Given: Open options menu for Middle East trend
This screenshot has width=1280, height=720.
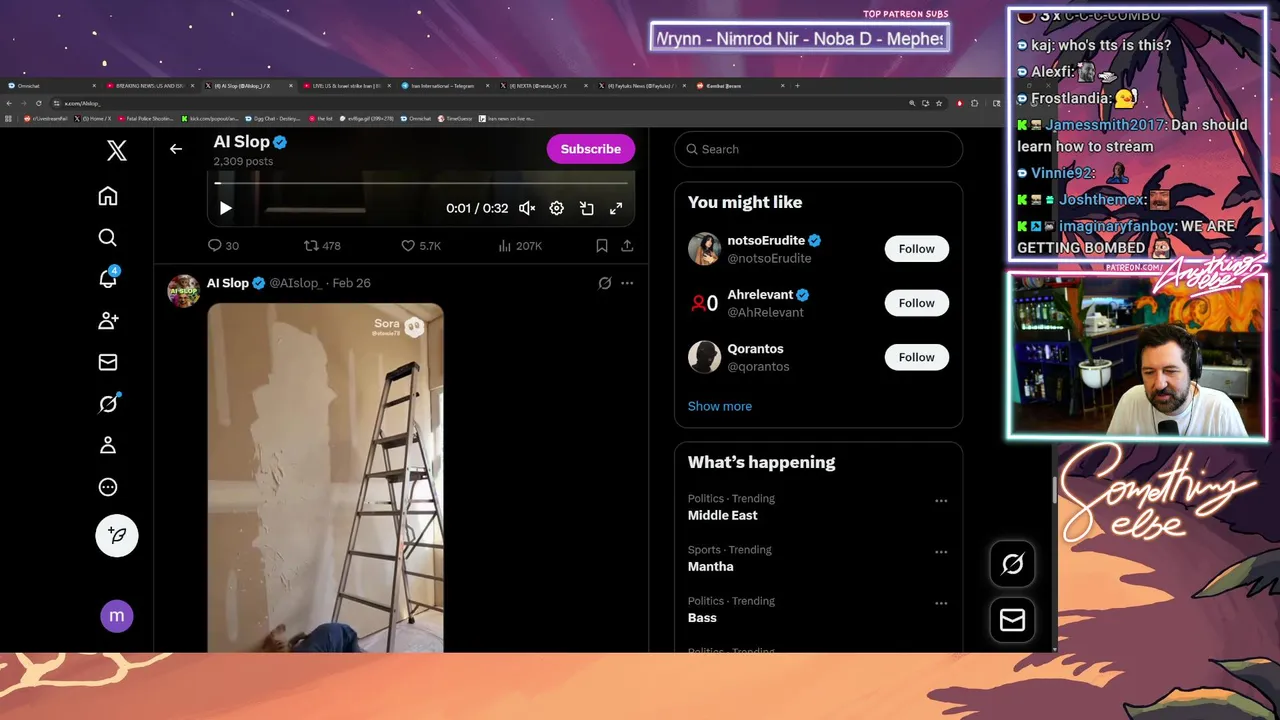Looking at the screenshot, I should click(941, 501).
